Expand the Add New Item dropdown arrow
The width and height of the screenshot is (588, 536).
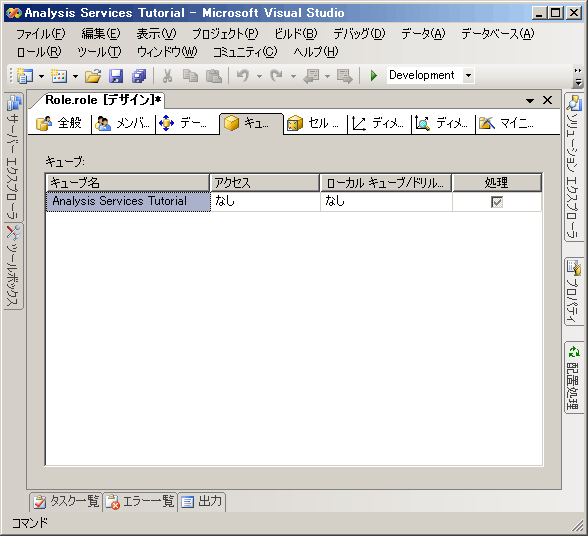pos(75,76)
